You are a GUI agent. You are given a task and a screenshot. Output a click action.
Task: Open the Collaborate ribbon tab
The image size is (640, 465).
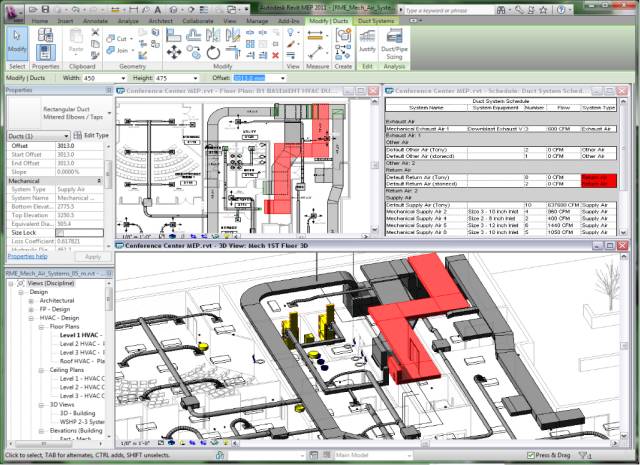click(x=198, y=21)
